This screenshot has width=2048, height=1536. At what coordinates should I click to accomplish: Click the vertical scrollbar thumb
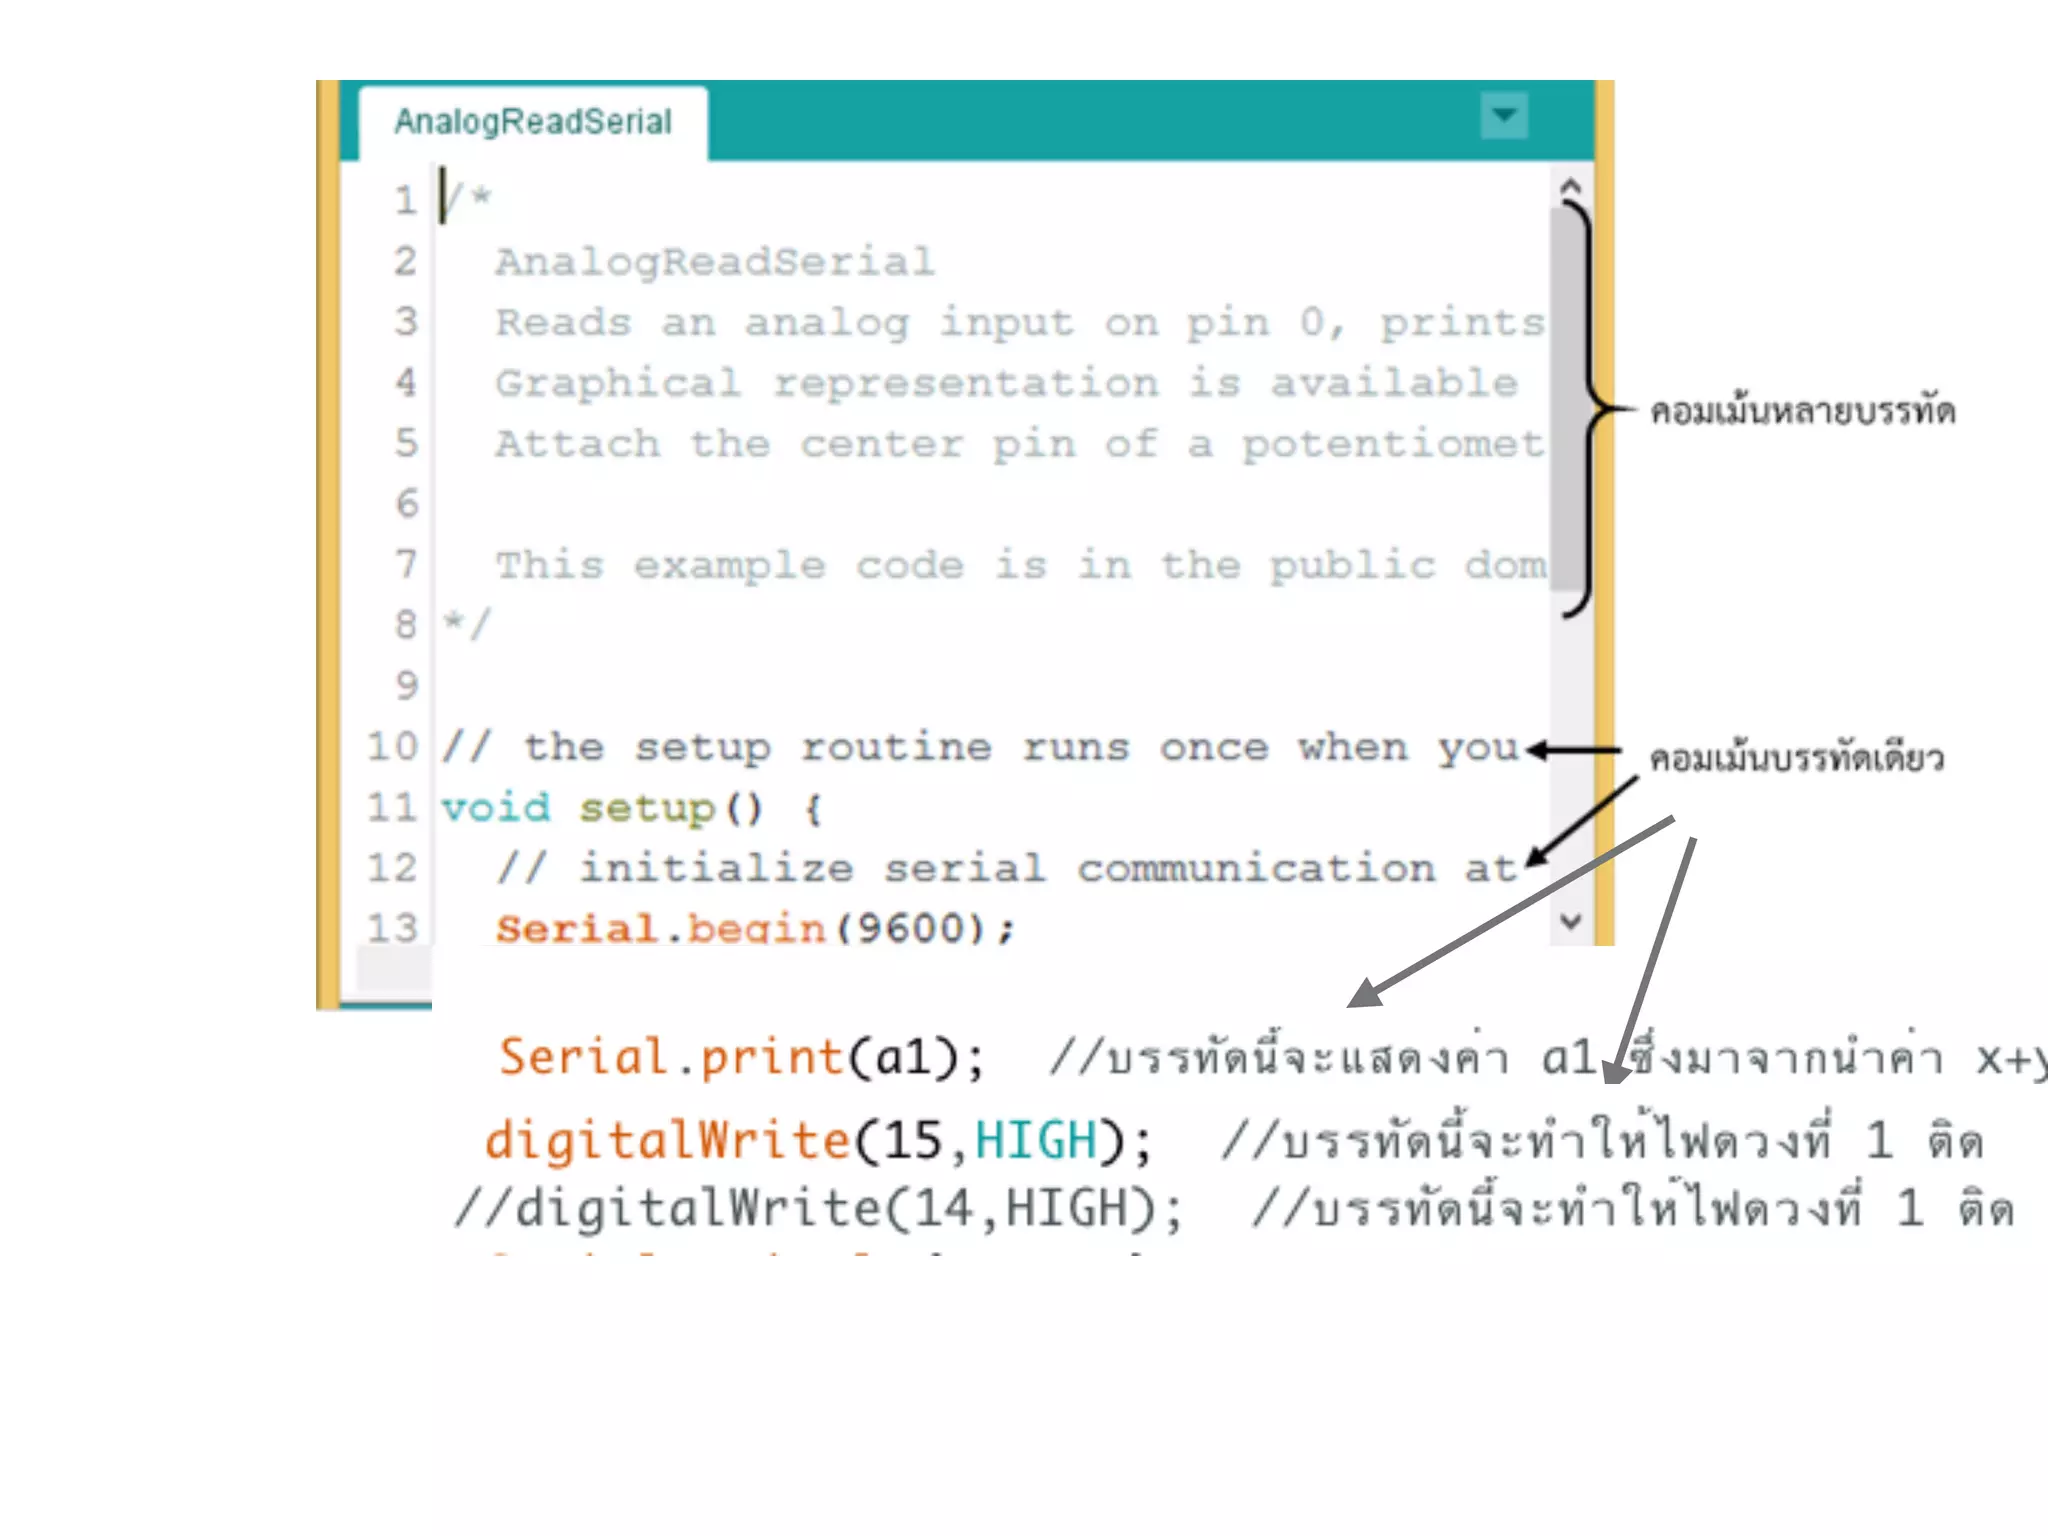(1566, 400)
